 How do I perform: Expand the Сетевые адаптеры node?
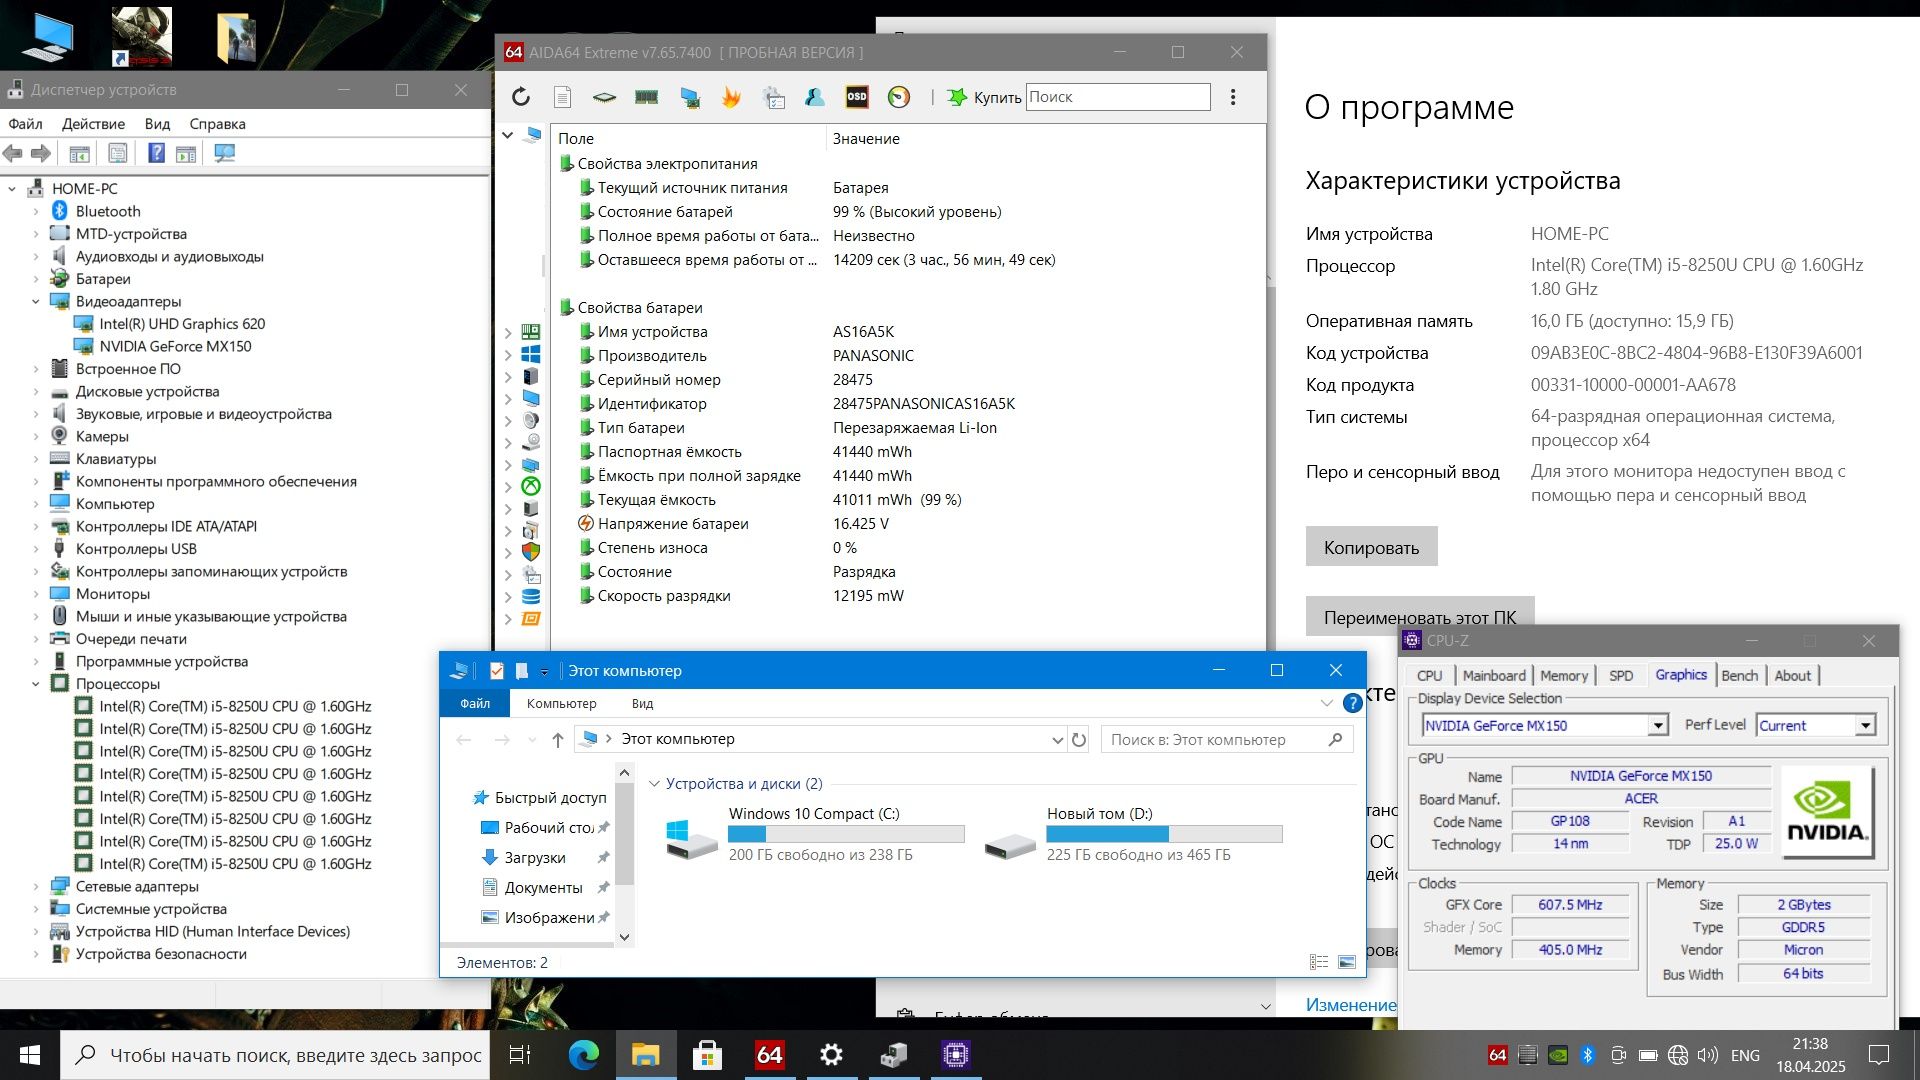pyautogui.click(x=36, y=886)
